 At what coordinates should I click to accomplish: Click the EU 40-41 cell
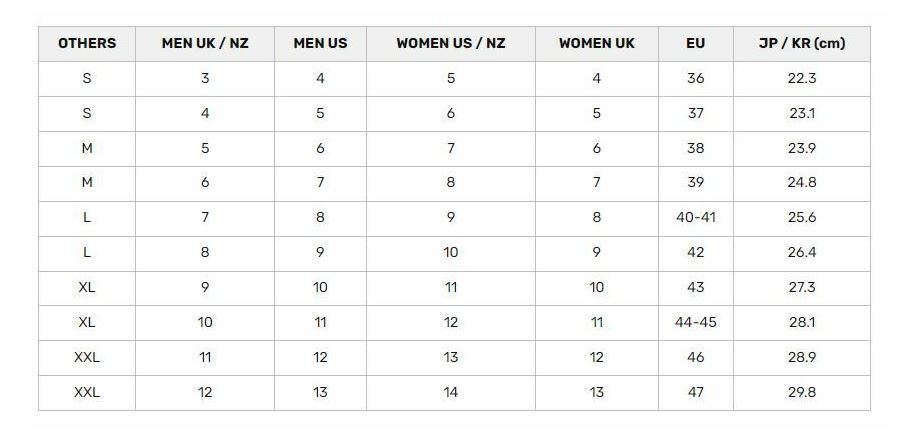[695, 218]
